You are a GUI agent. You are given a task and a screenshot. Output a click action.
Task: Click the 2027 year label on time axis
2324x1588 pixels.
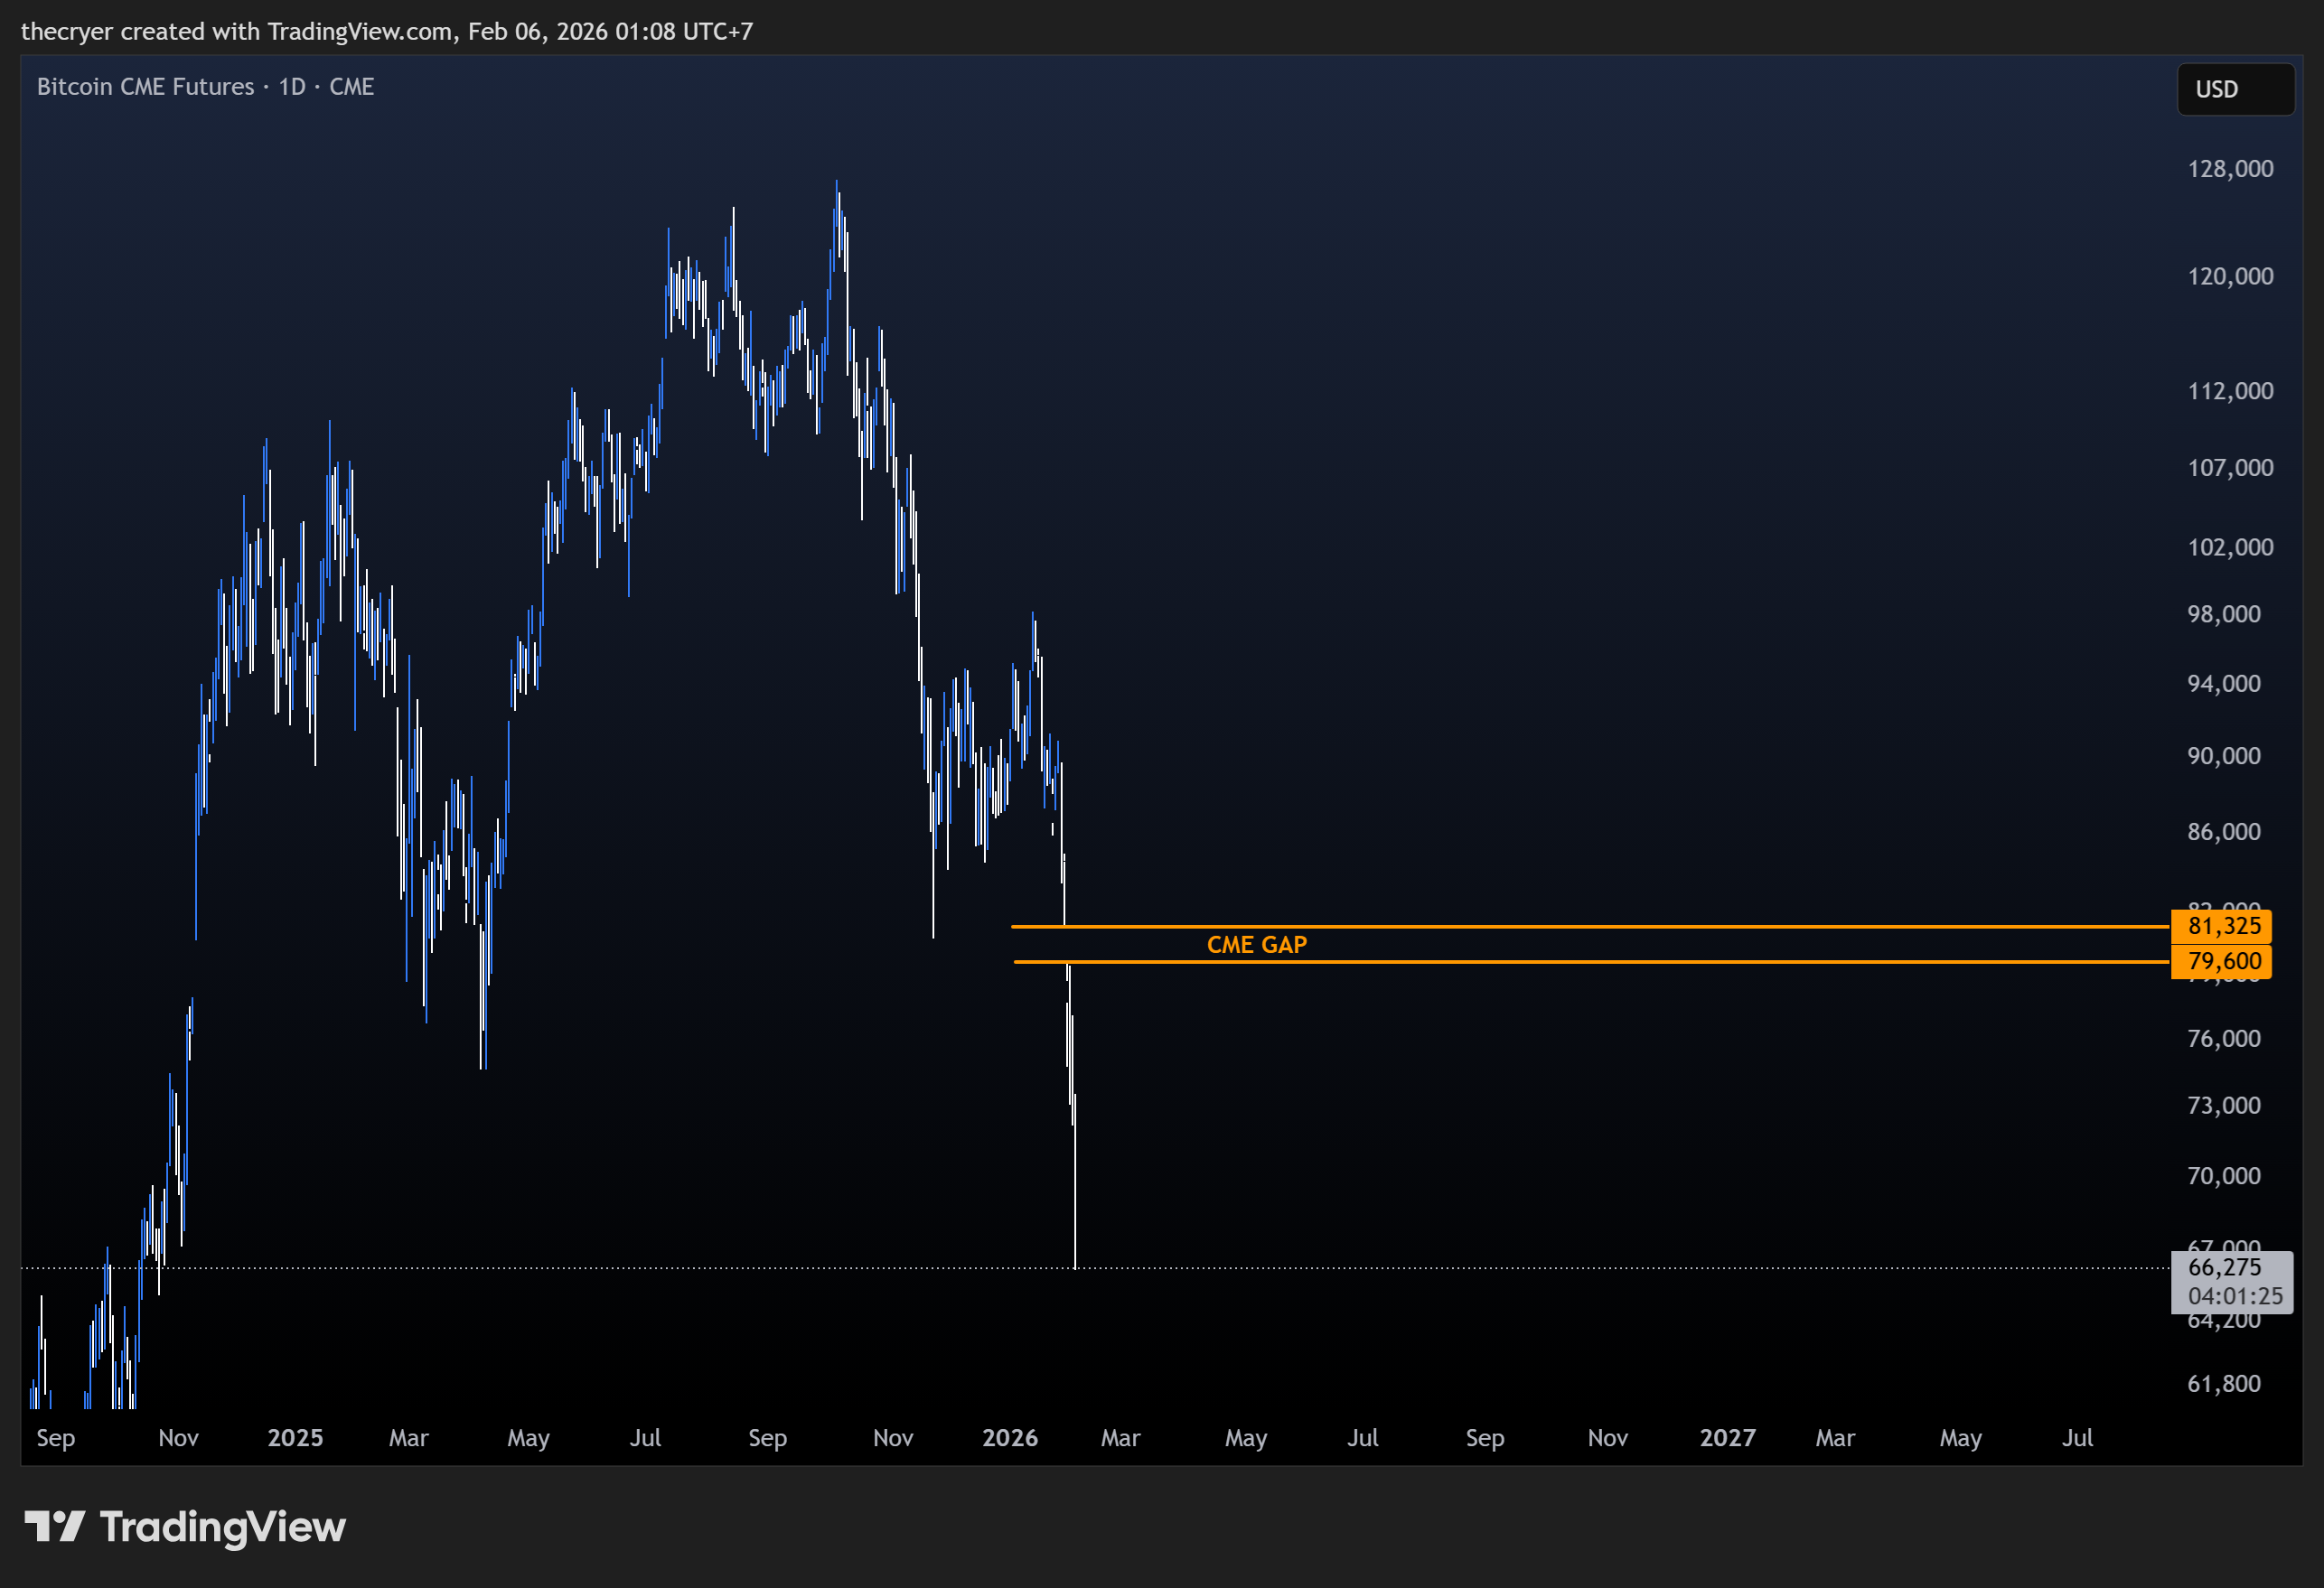pyautogui.click(x=1728, y=1438)
